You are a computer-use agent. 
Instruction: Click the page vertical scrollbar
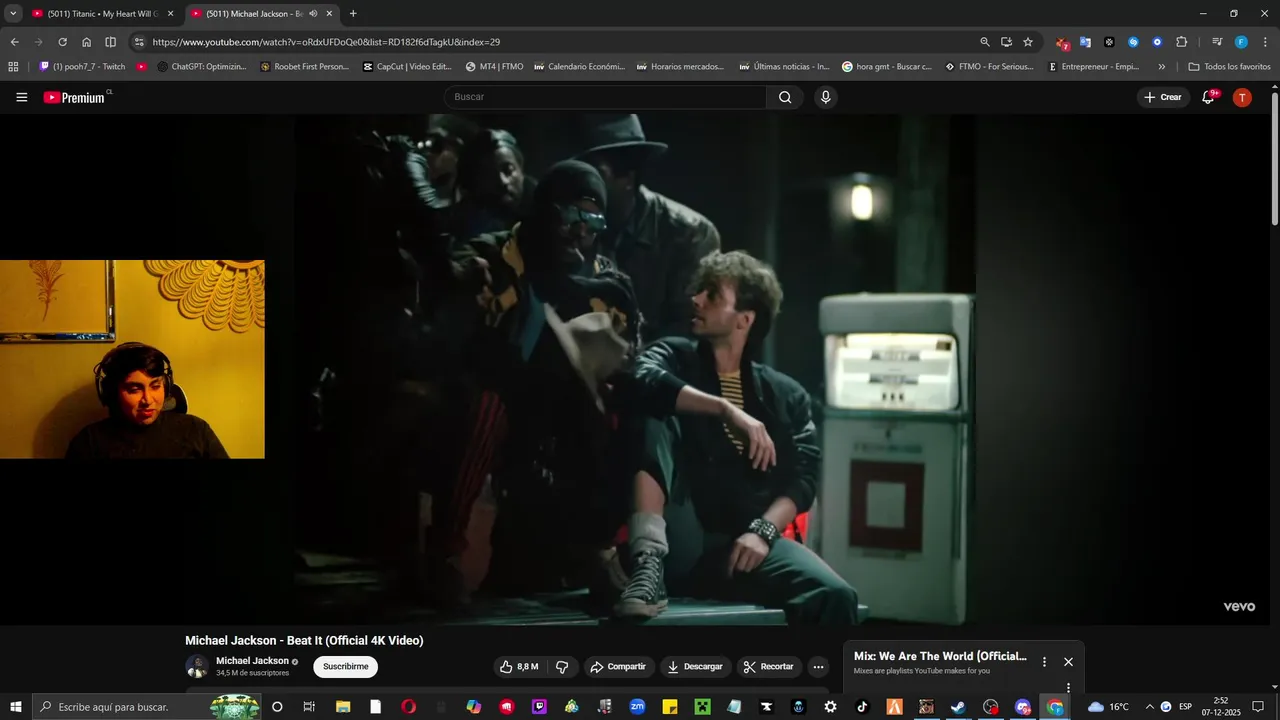pyautogui.click(x=1275, y=160)
